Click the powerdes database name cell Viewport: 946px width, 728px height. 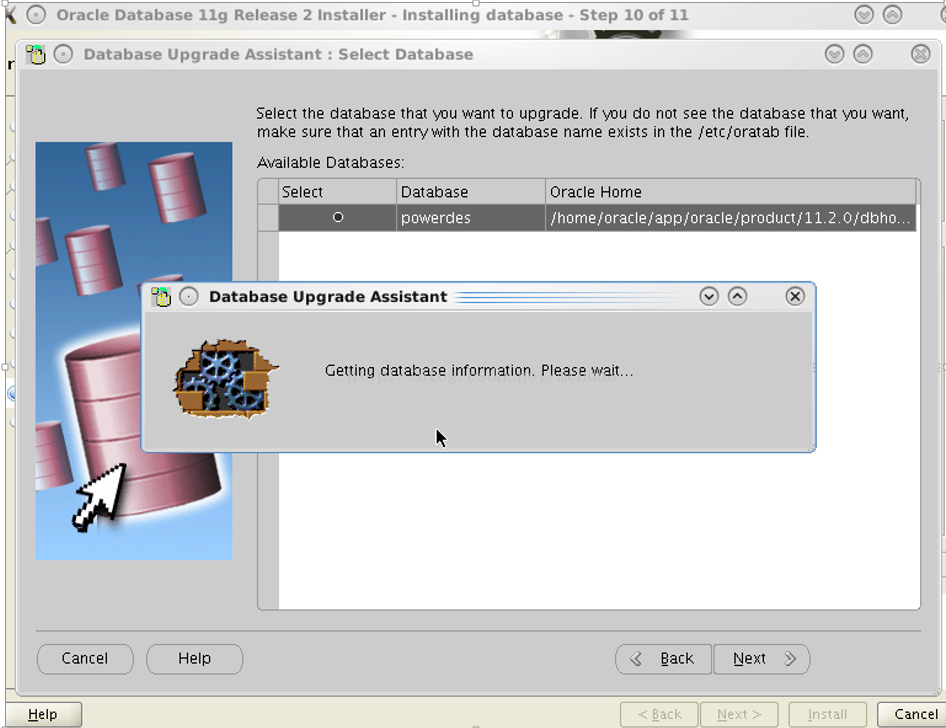[471, 218]
